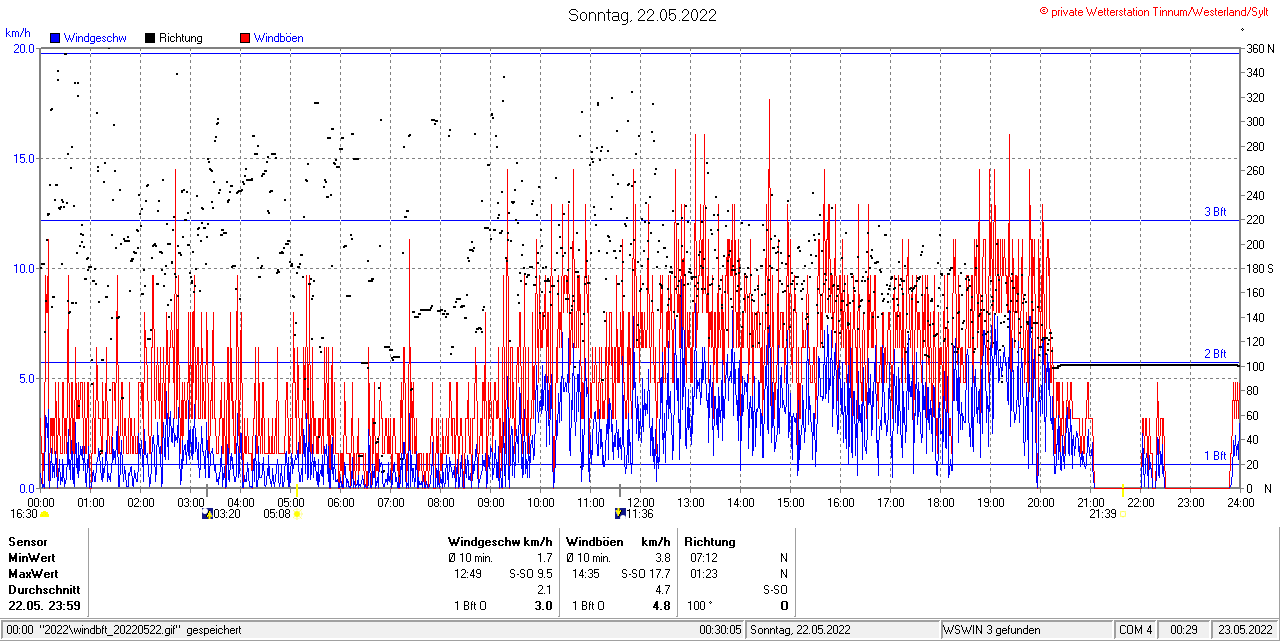Viewport: 1280px width, 641px height.
Task: Click the '06:00' time axis label
Action: (x=341, y=502)
